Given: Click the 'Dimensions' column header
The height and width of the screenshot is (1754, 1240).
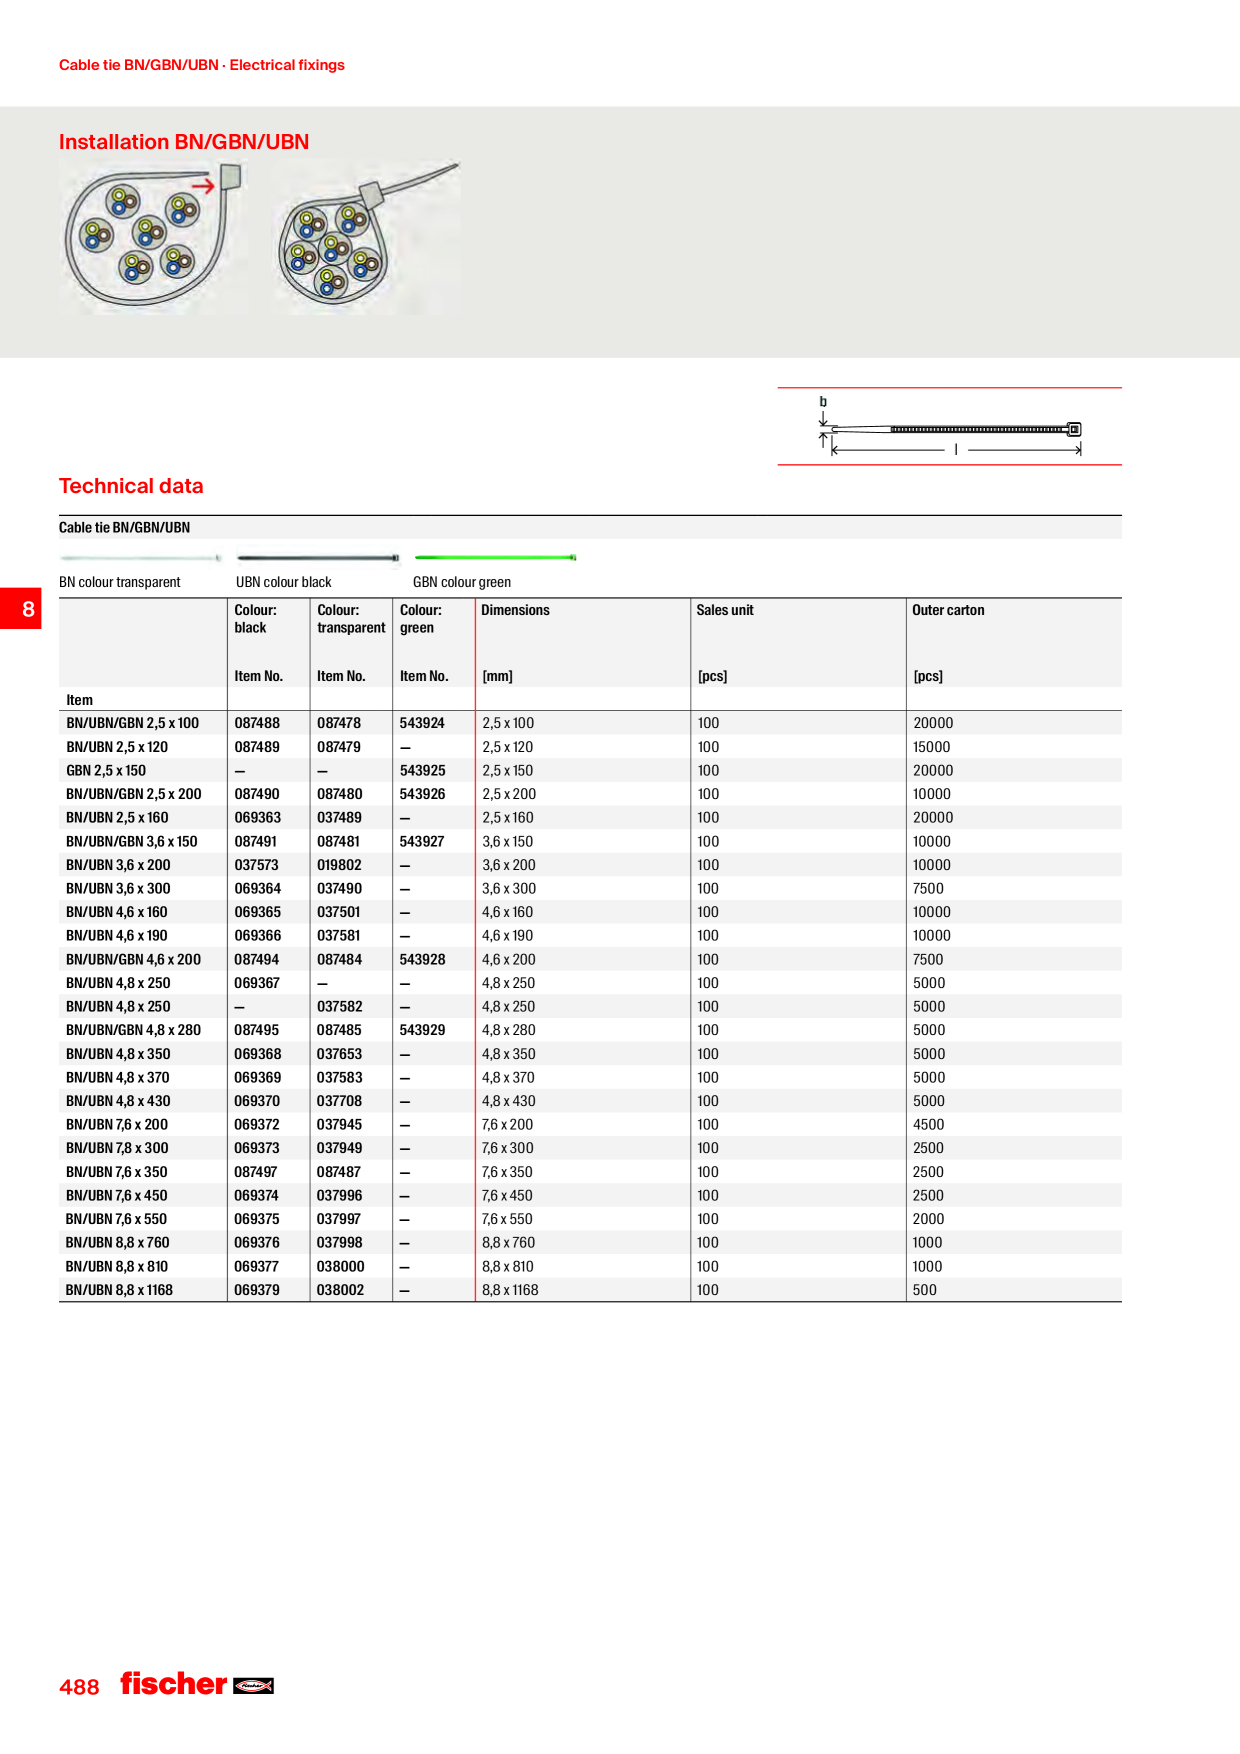Looking at the screenshot, I should 515,610.
